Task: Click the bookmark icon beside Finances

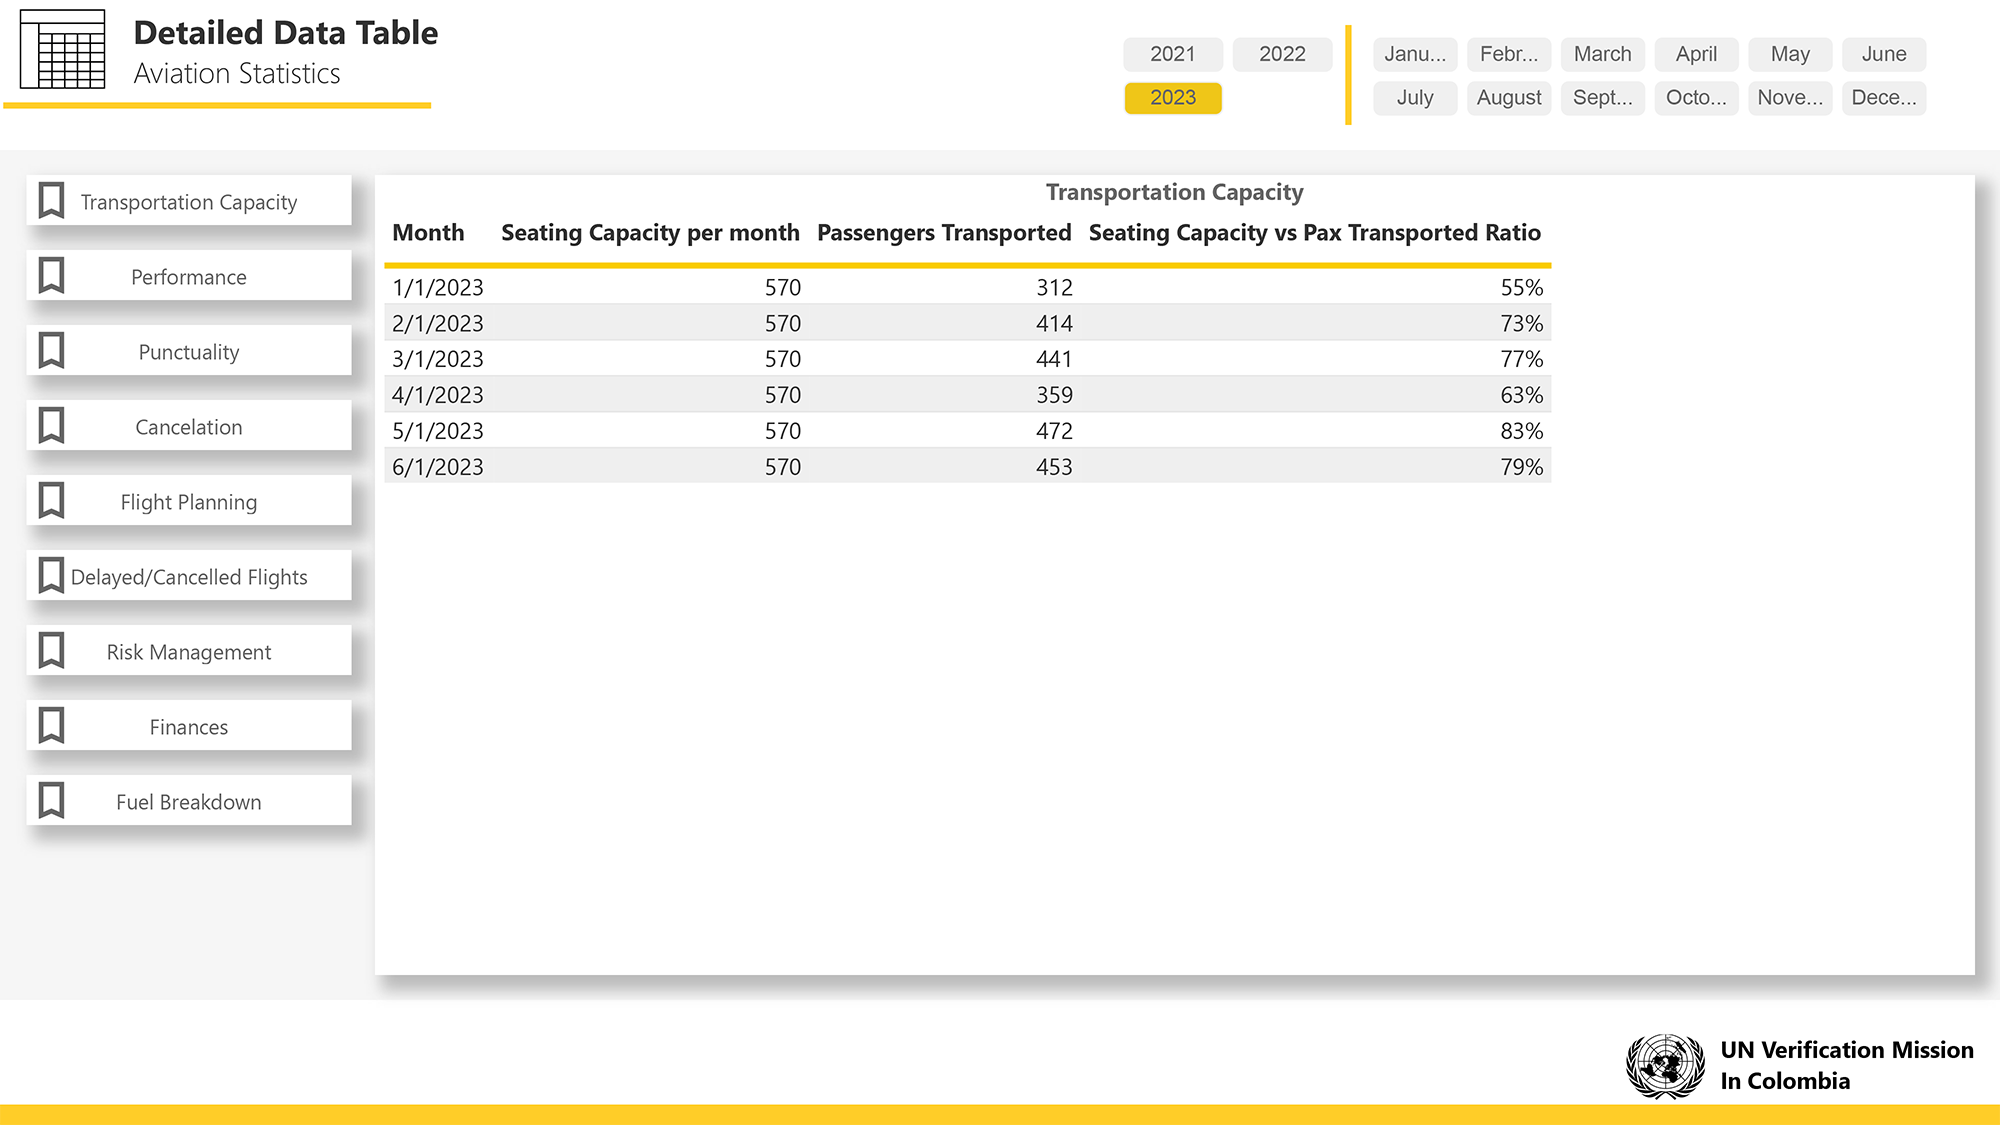Action: (51, 726)
